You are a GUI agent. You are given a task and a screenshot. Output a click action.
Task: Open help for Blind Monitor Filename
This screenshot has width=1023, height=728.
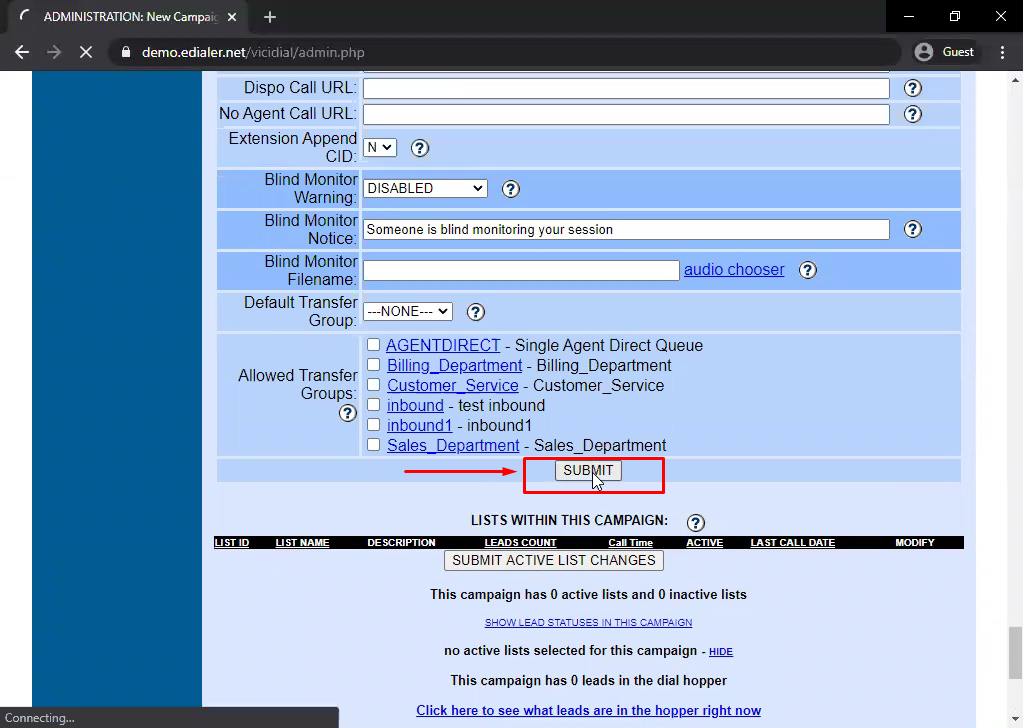pyautogui.click(x=808, y=270)
